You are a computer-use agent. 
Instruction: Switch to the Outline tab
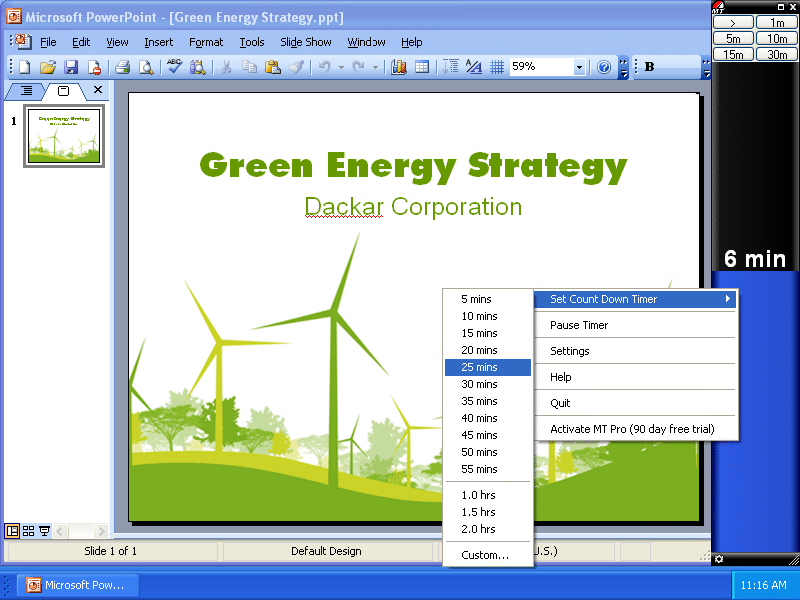click(26, 91)
